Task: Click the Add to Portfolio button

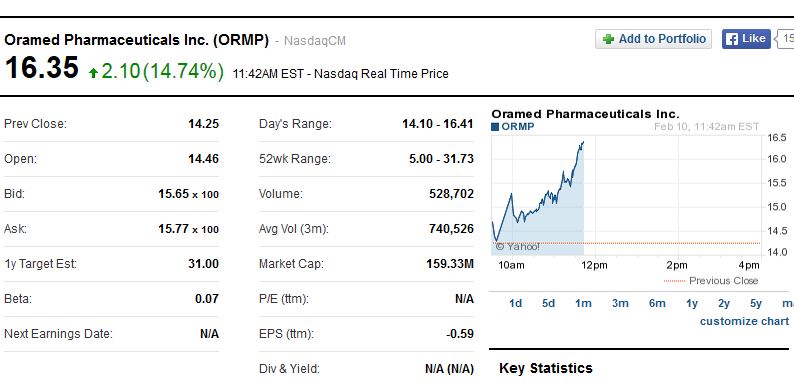Action: point(653,39)
